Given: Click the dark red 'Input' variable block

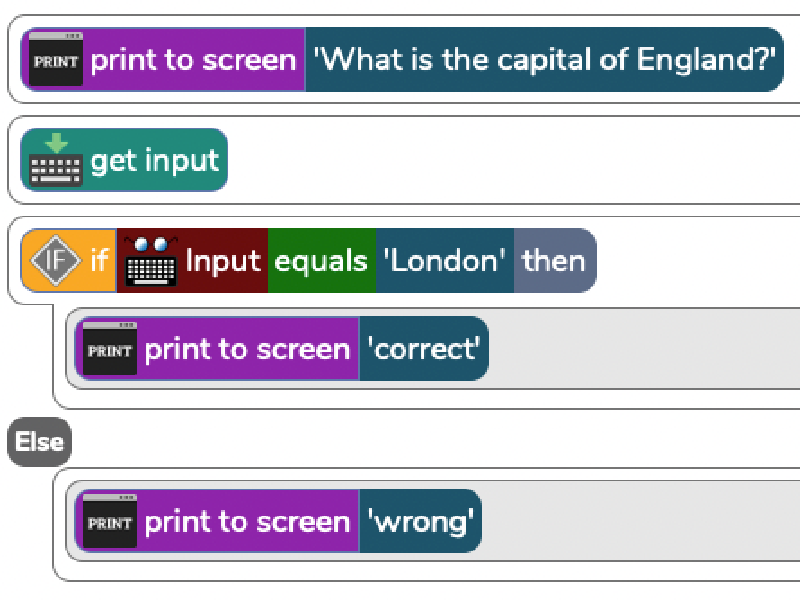Looking at the screenshot, I should (192, 260).
